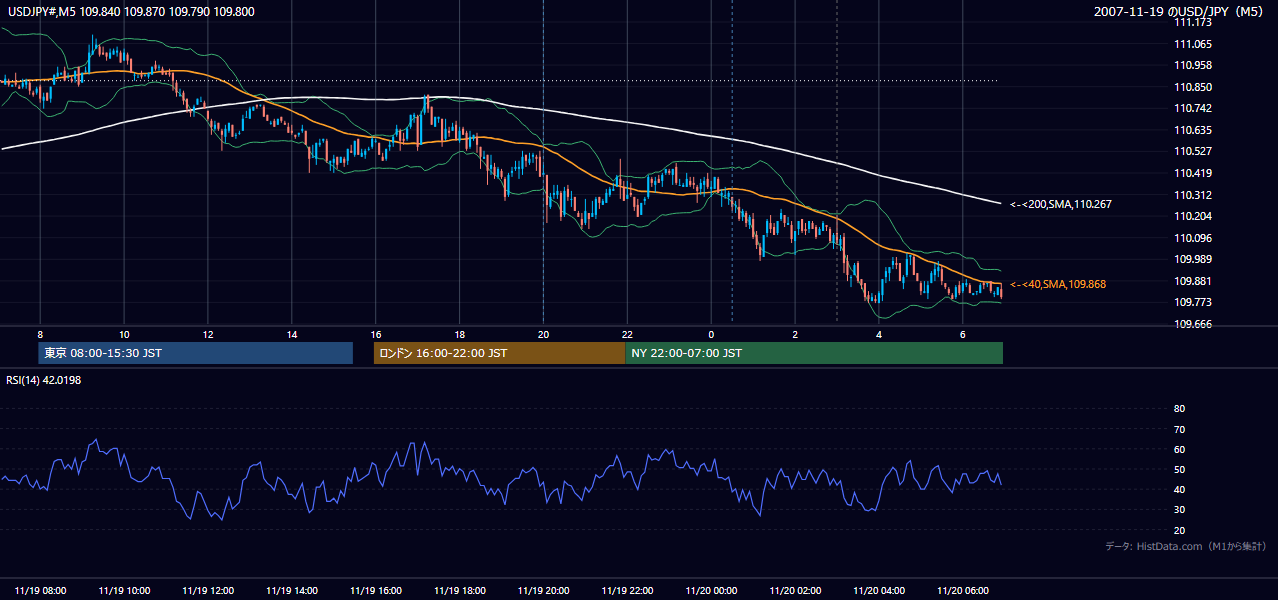
Task: Click price axis value 110.742
Action: (1193, 108)
